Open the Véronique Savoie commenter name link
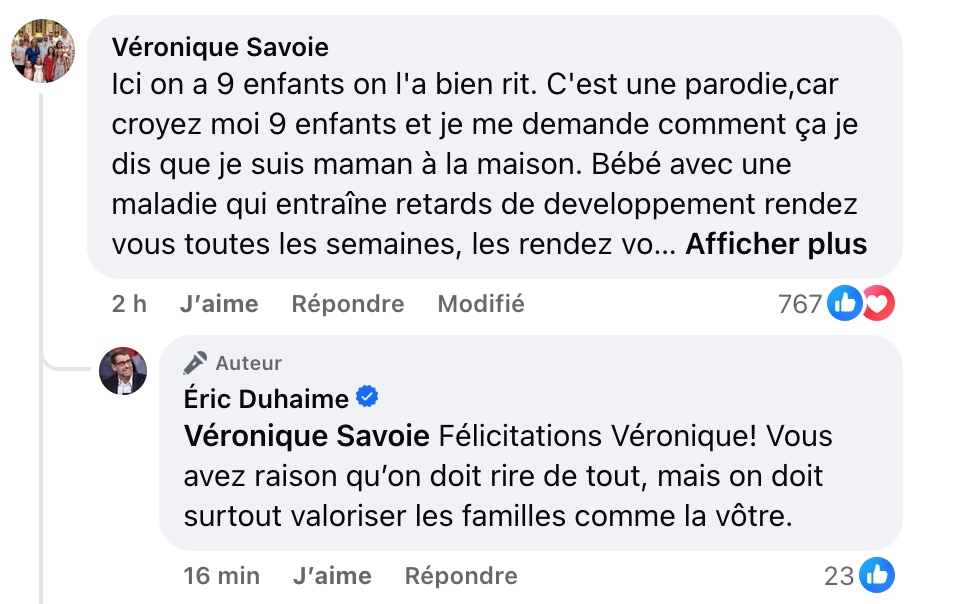 [220, 47]
